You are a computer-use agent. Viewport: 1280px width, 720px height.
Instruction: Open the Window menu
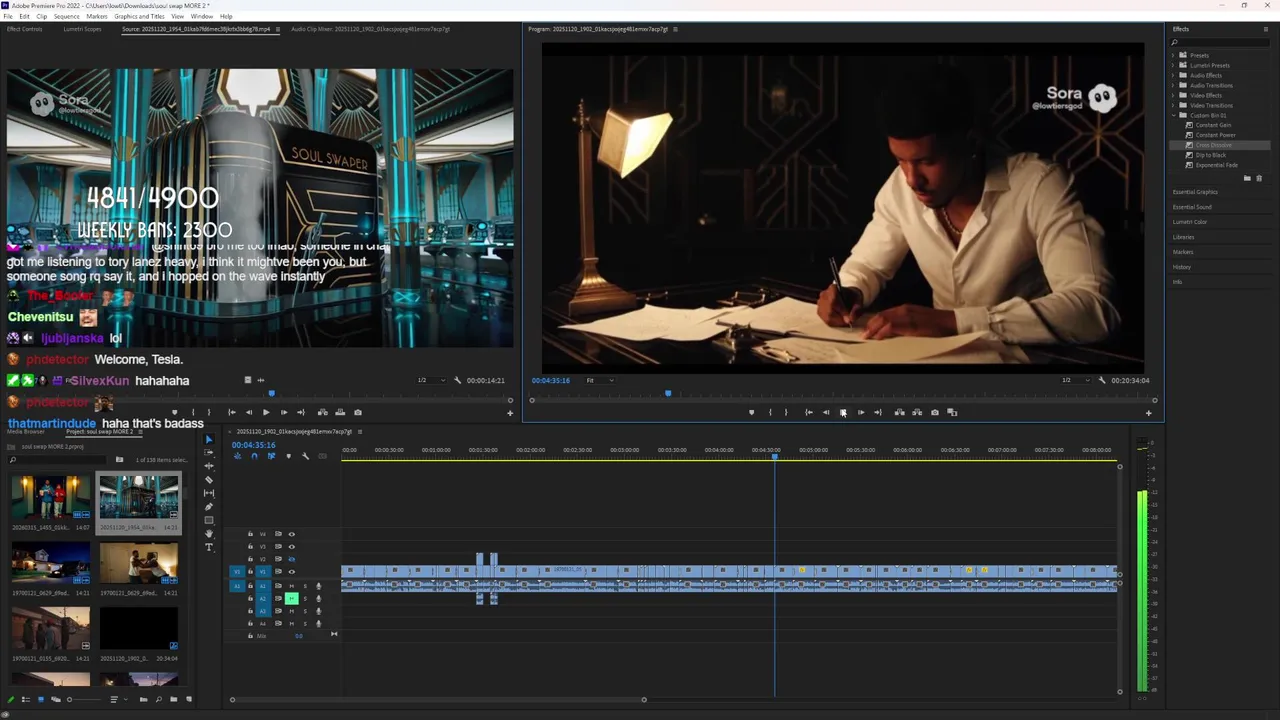(x=201, y=16)
